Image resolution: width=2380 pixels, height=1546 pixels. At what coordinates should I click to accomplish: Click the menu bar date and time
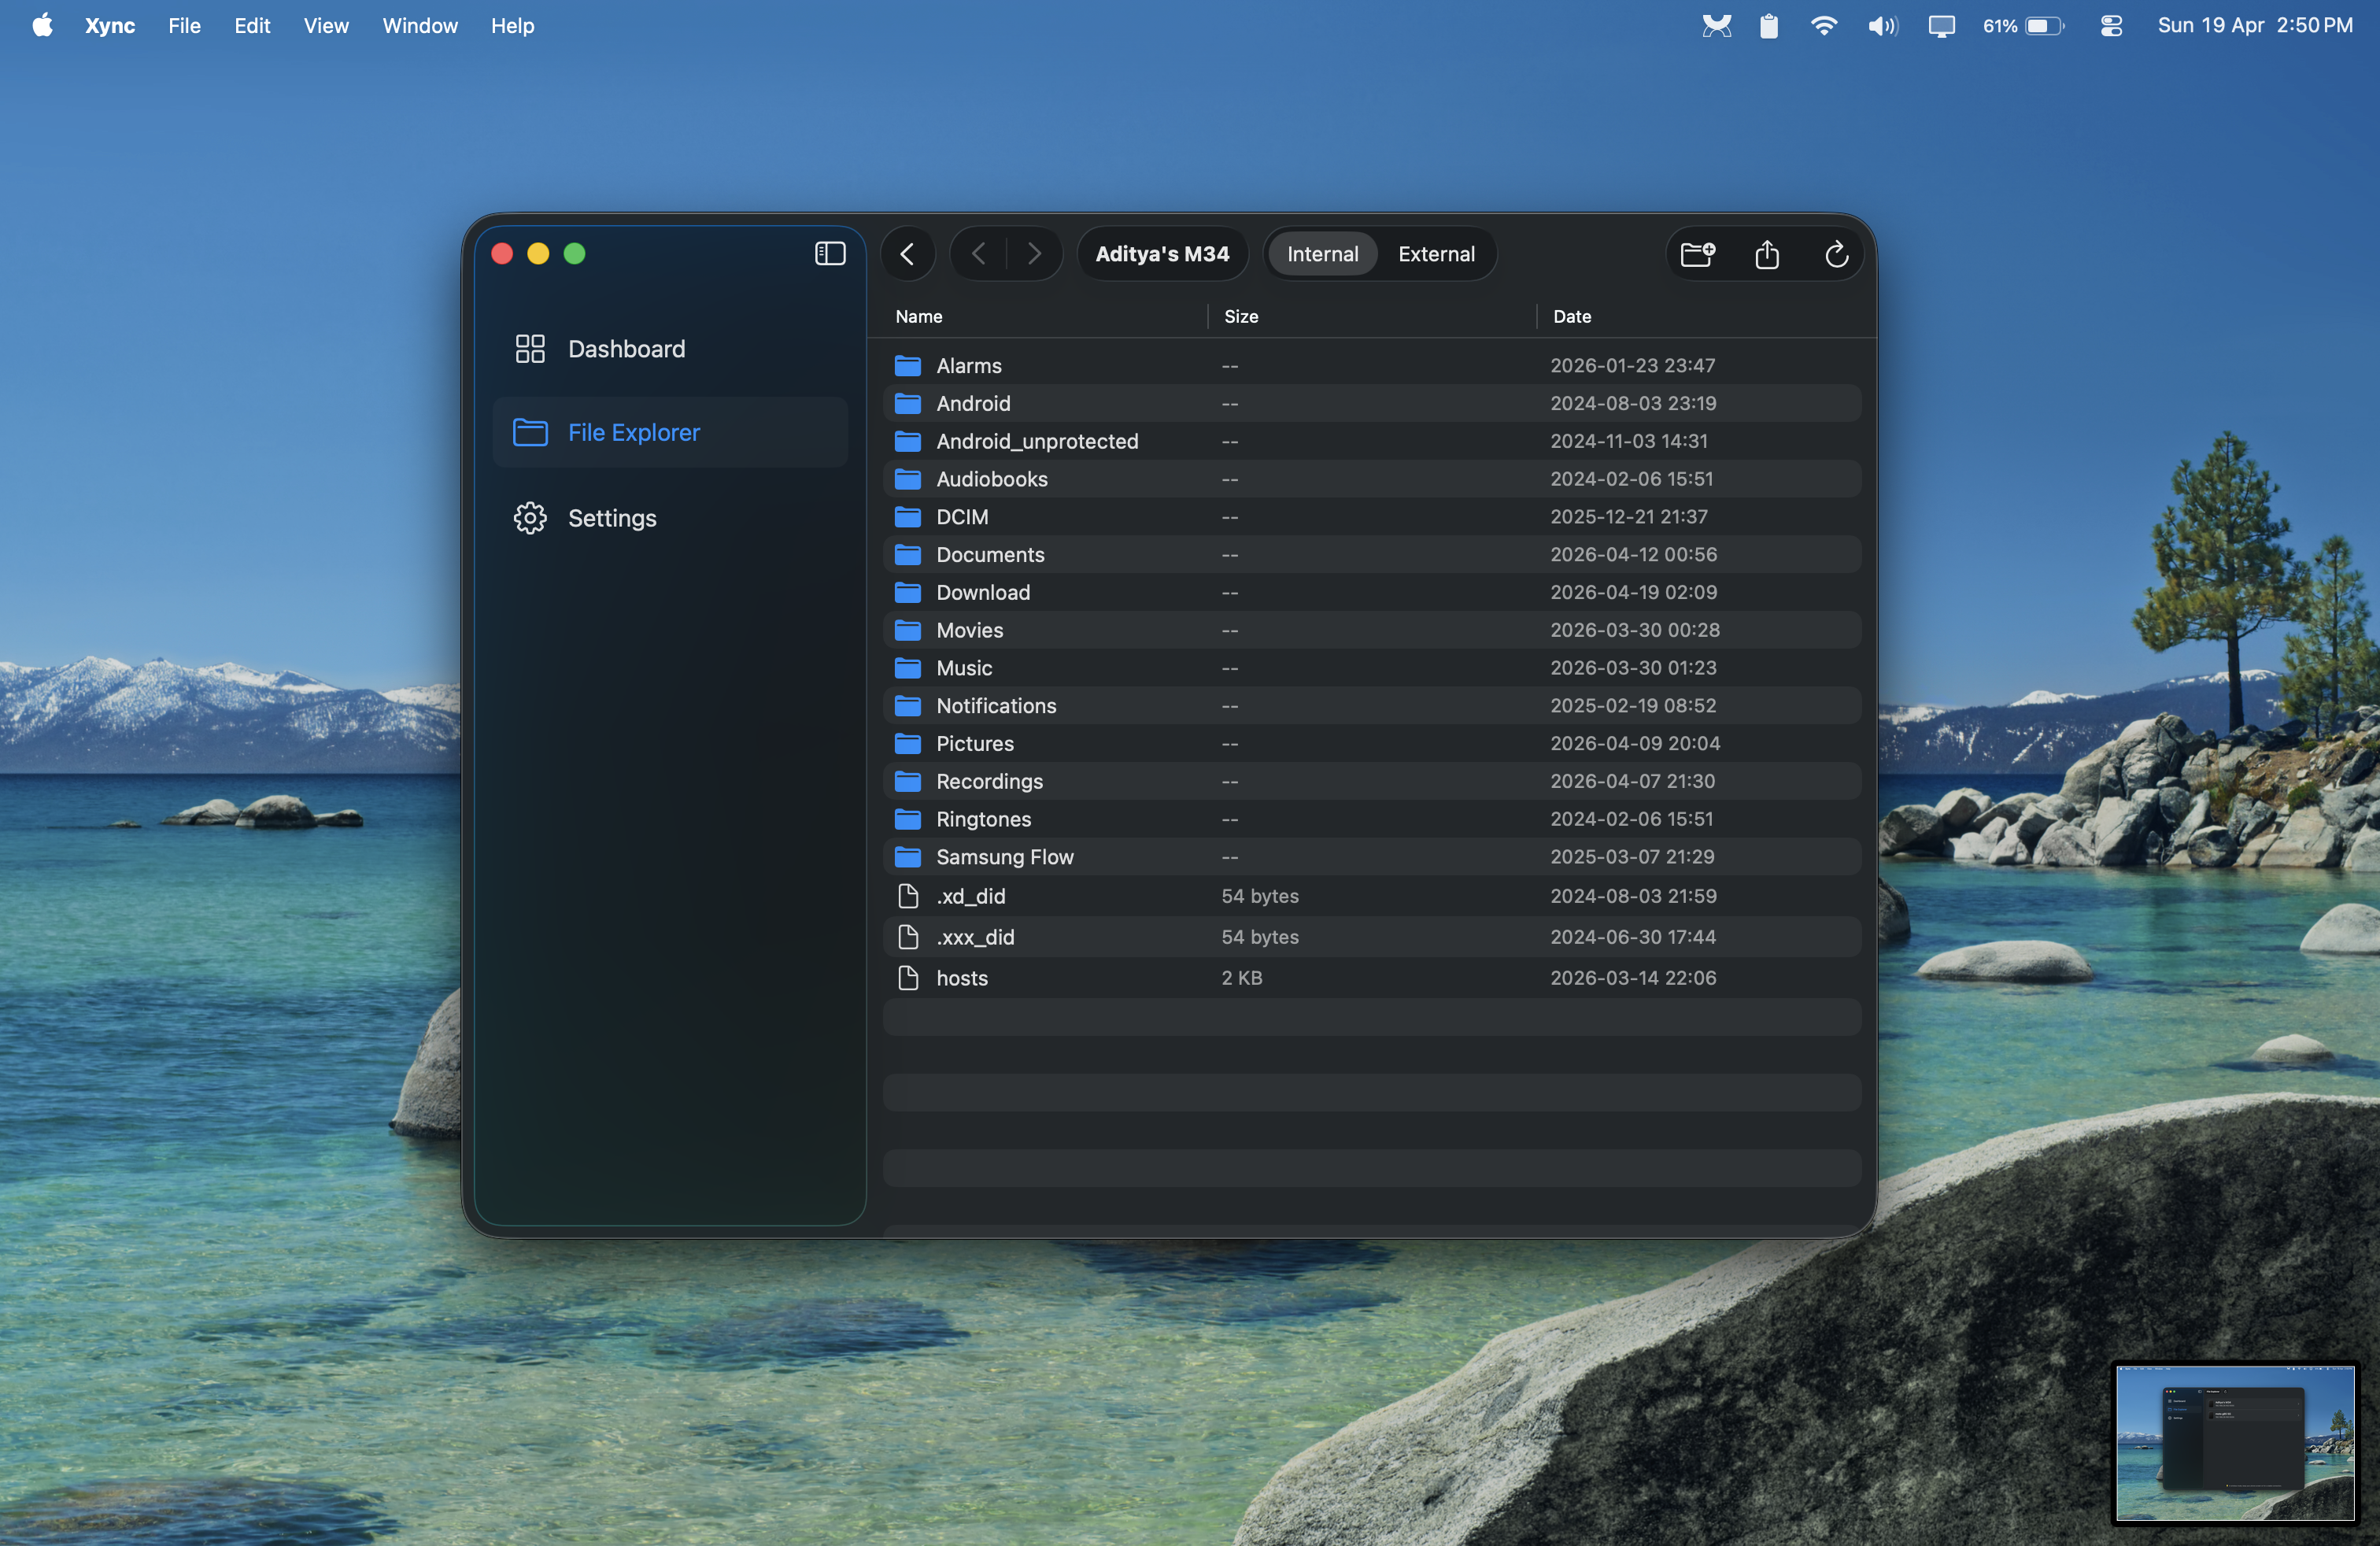pyautogui.click(x=2255, y=26)
